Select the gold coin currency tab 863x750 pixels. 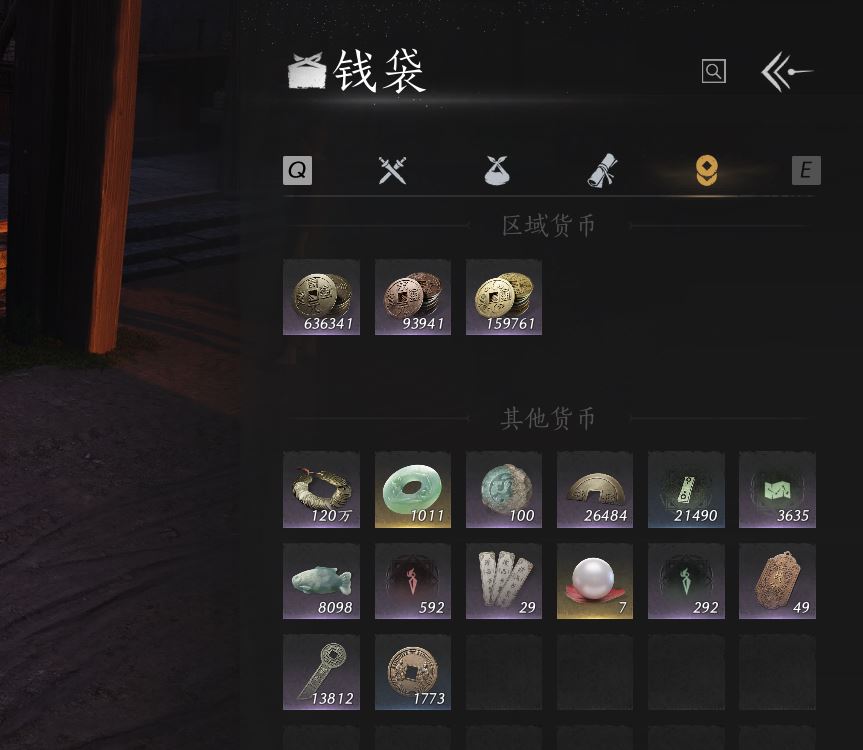click(706, 170)
